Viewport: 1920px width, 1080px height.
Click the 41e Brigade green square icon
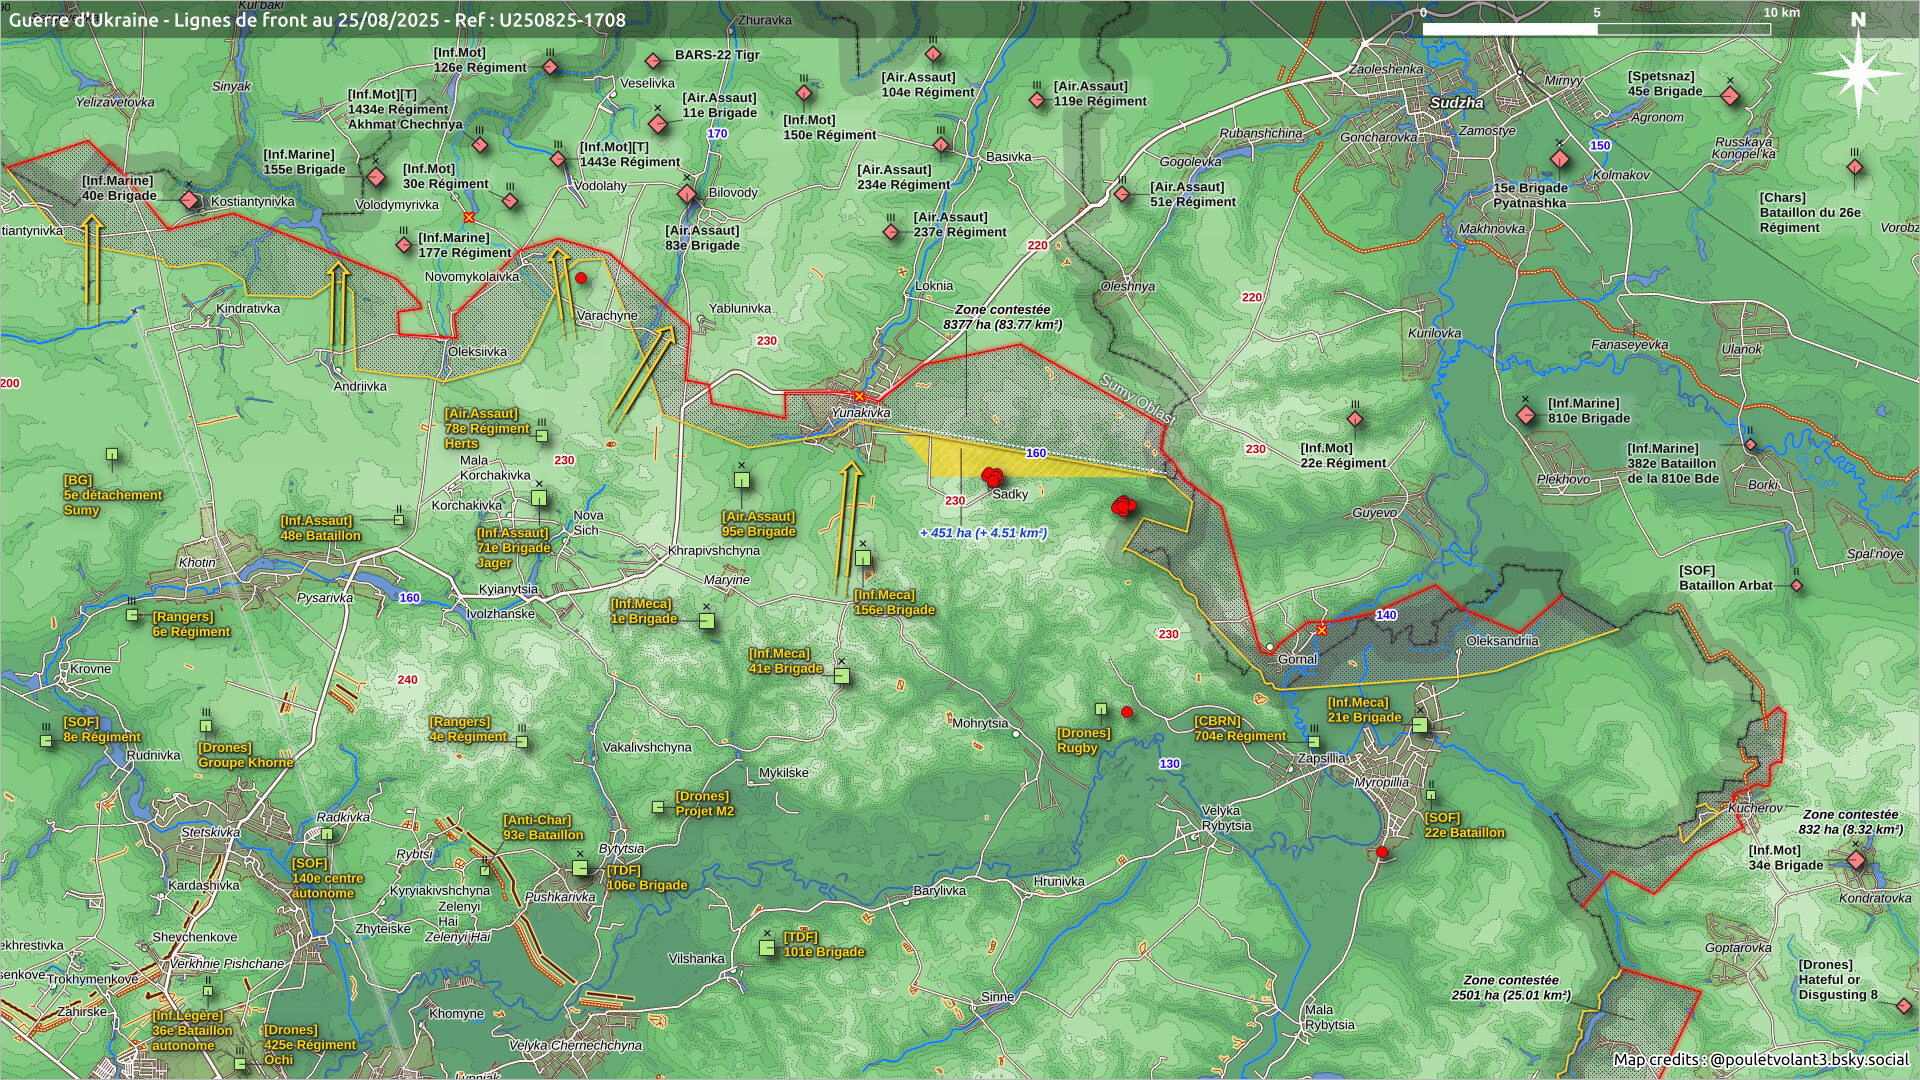tap(842, 676)
